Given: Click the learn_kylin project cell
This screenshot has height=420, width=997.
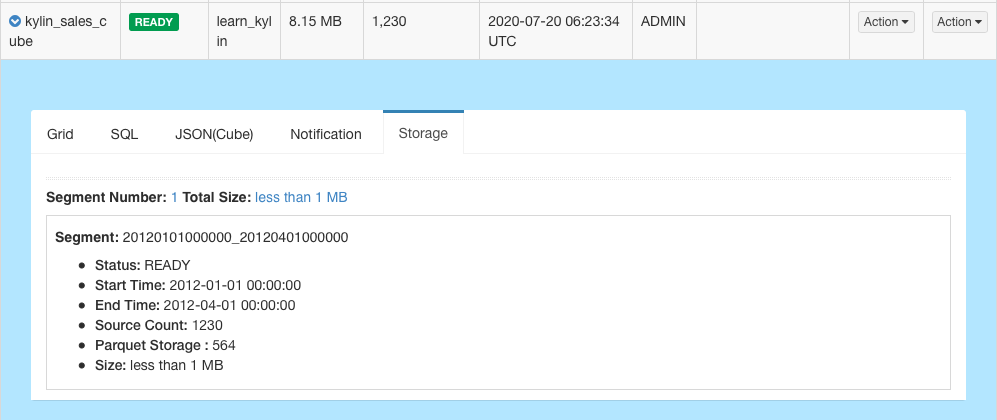Looking at the screenshot, I should coord(237,30).
